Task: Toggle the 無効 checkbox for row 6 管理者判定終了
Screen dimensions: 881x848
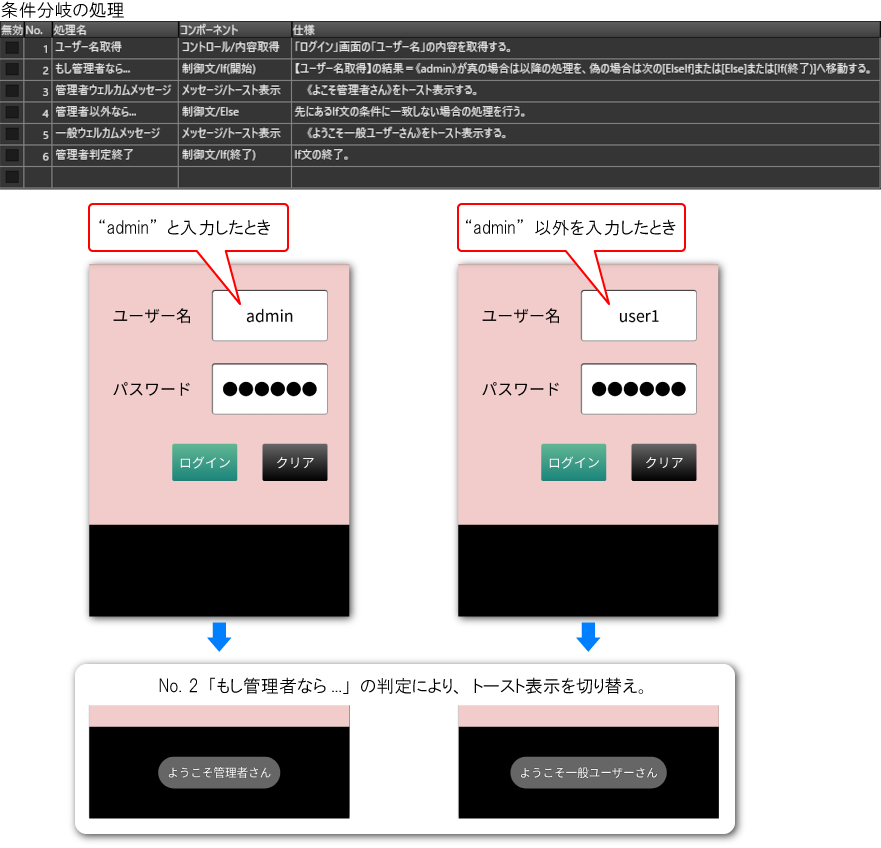Action: (12, 155)
